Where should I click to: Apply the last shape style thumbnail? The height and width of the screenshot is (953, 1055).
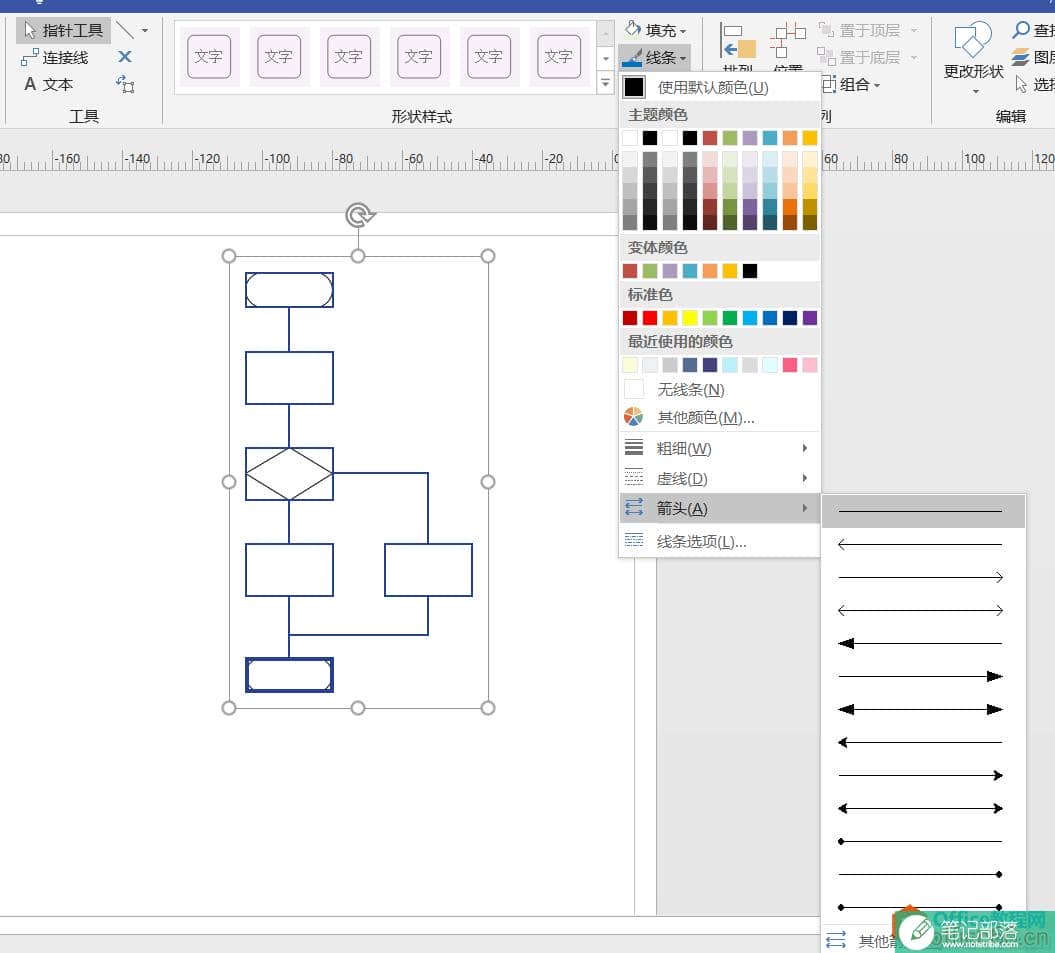point(558,57)
